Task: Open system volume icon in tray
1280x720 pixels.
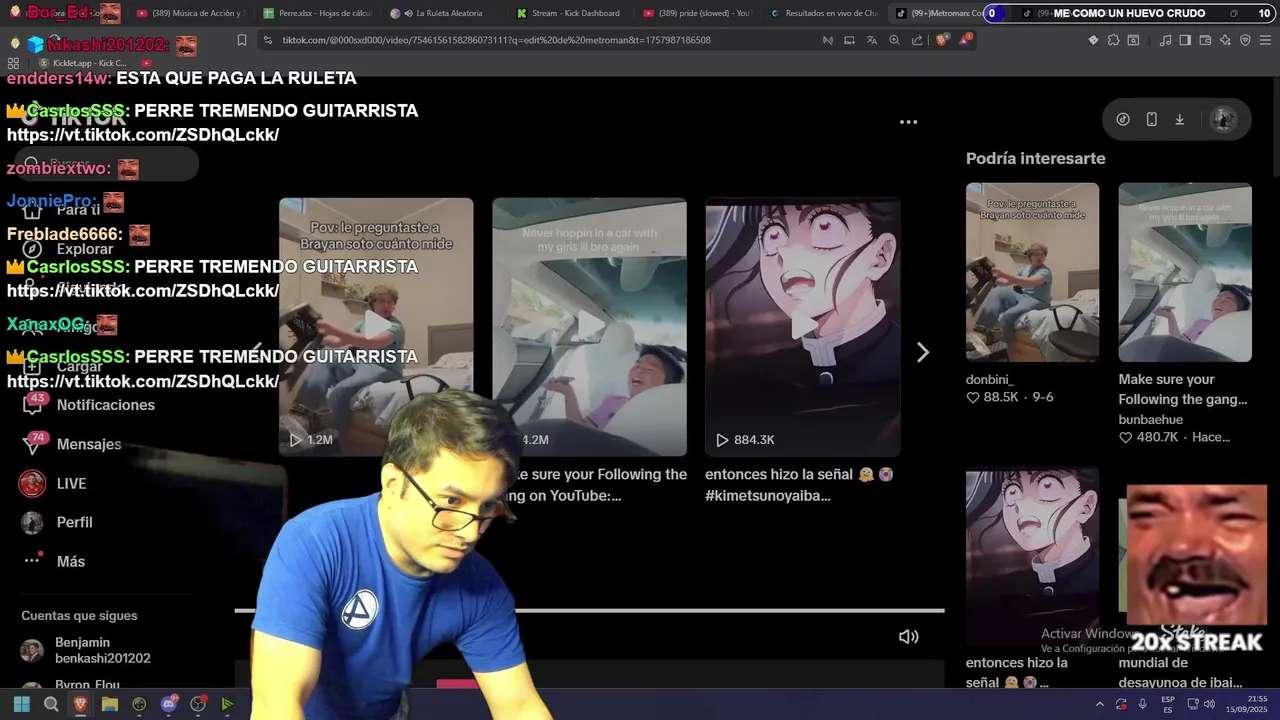Action: [1209, 704]
